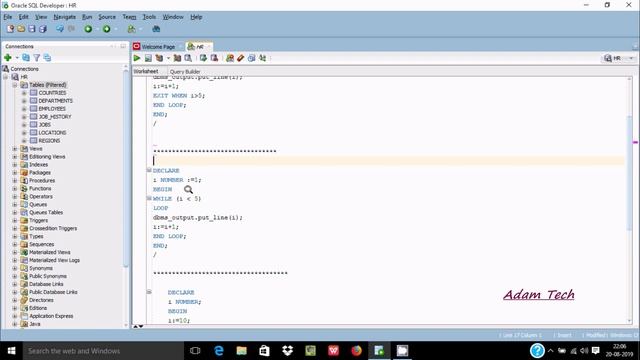
Task: Switch to the Welcome Page tab
Action: pos(158,47)
